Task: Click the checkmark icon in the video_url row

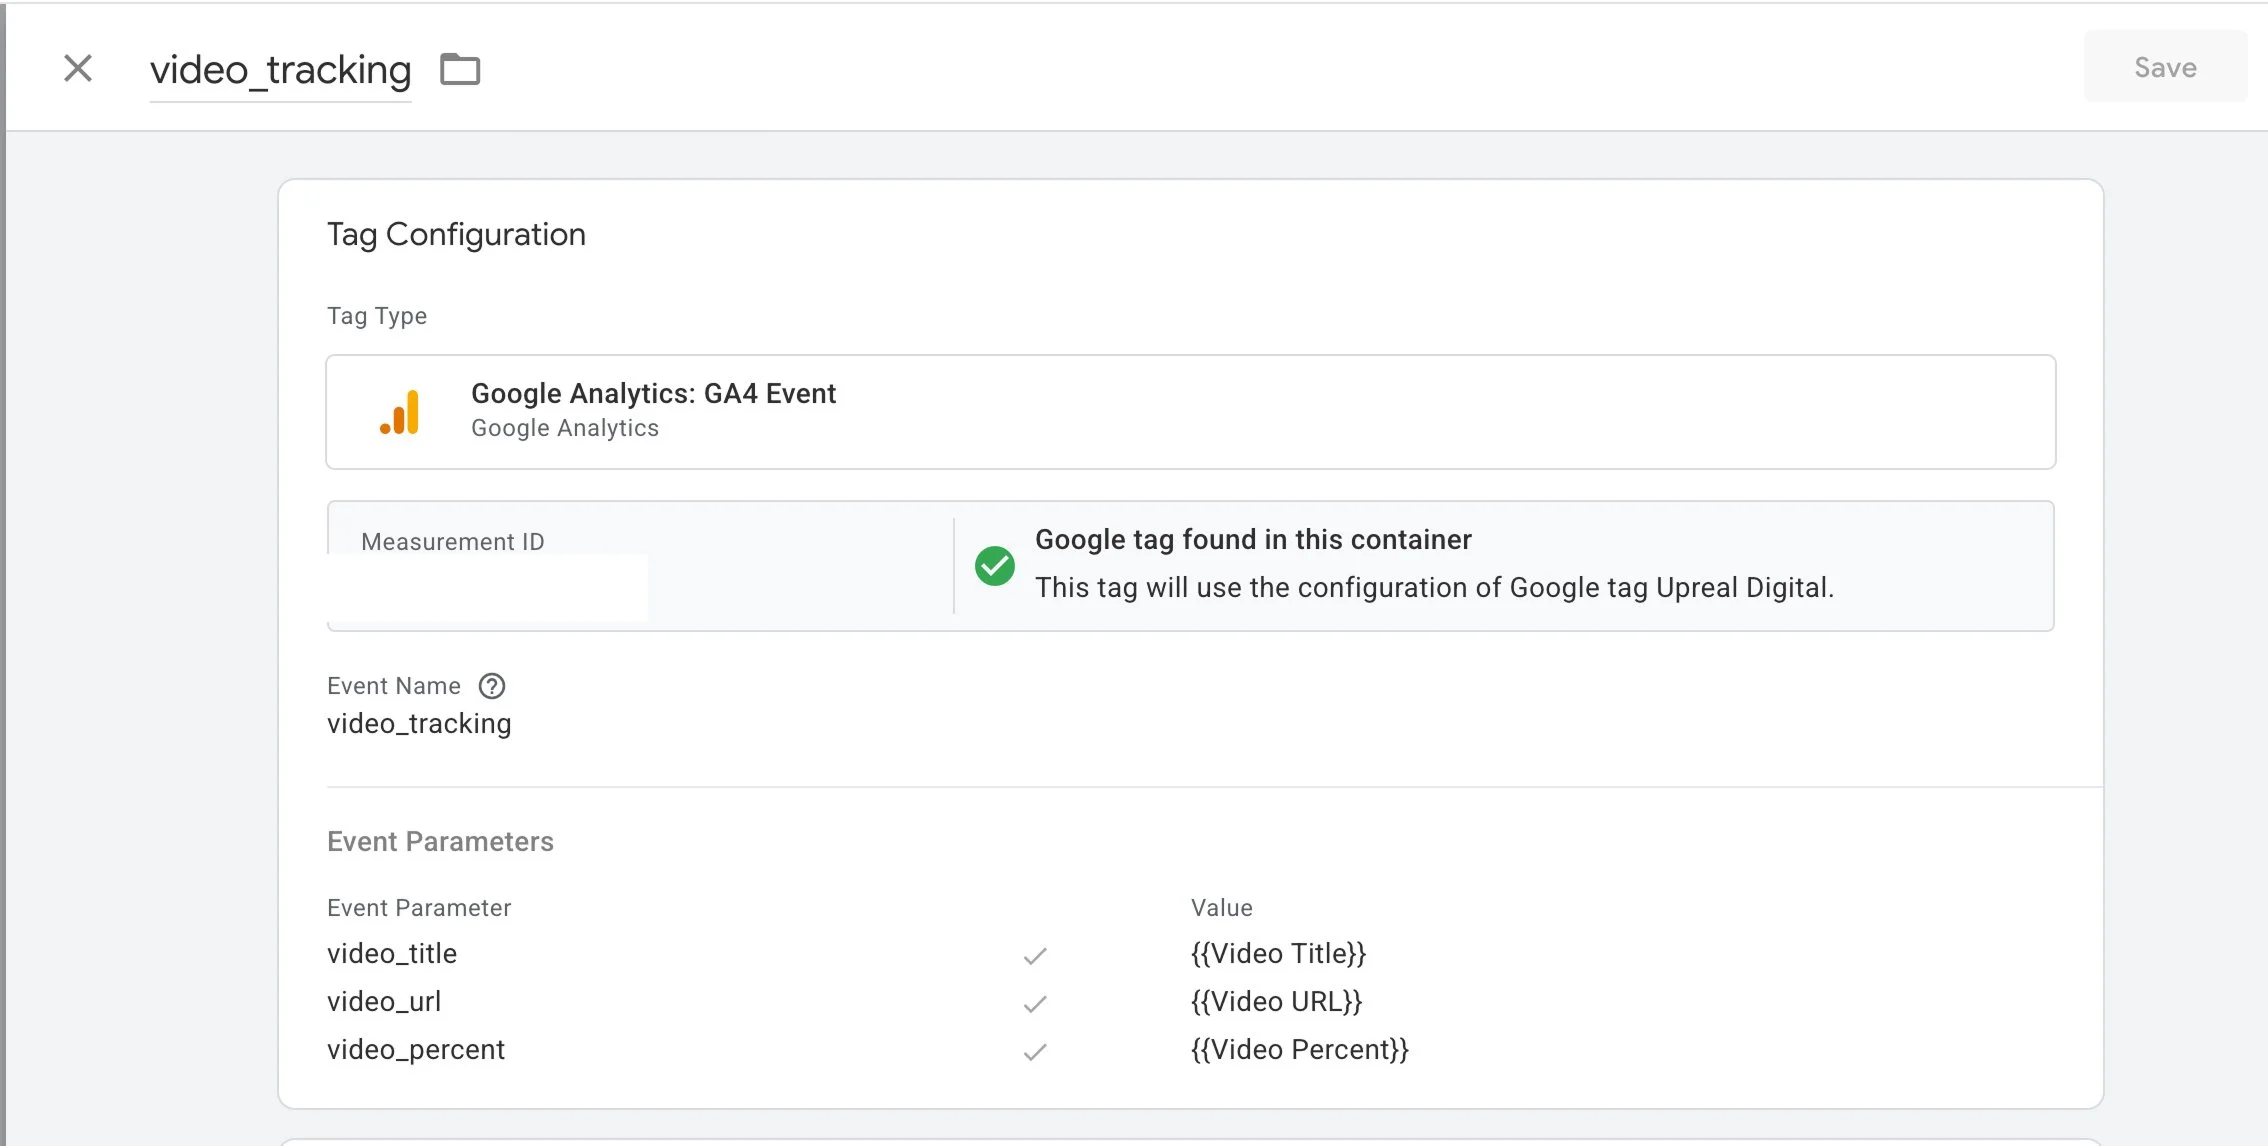Action: point(1035,1003)
